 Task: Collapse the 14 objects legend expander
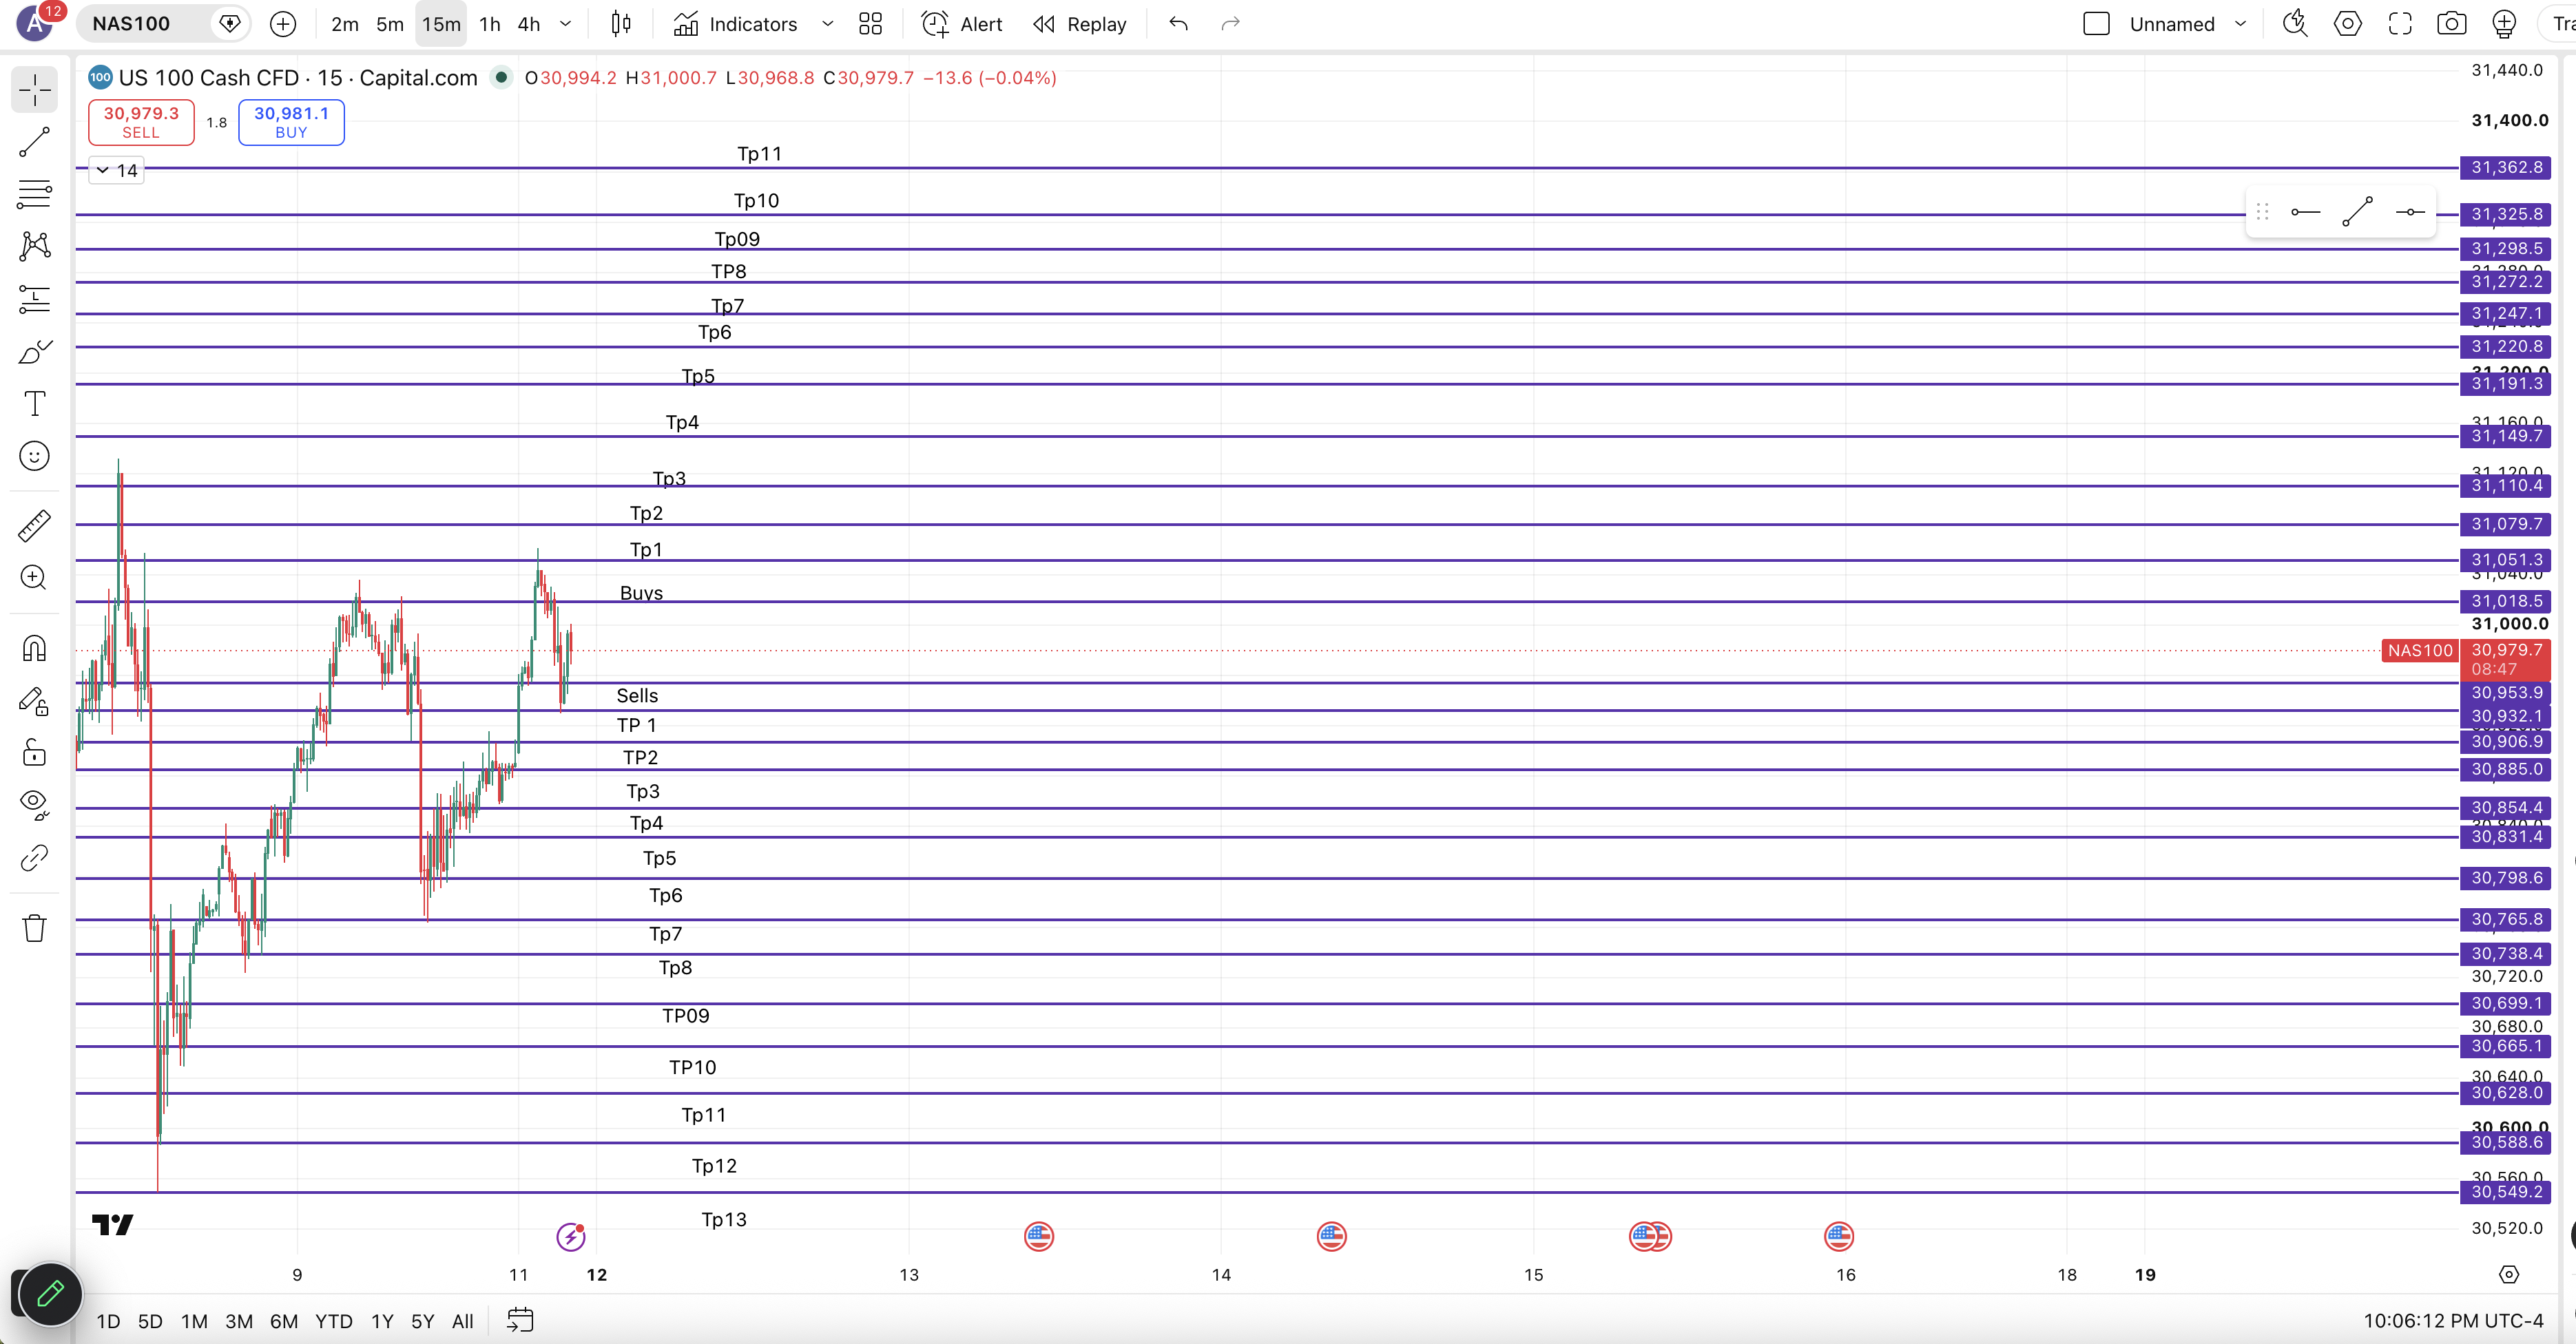(117, 170)
